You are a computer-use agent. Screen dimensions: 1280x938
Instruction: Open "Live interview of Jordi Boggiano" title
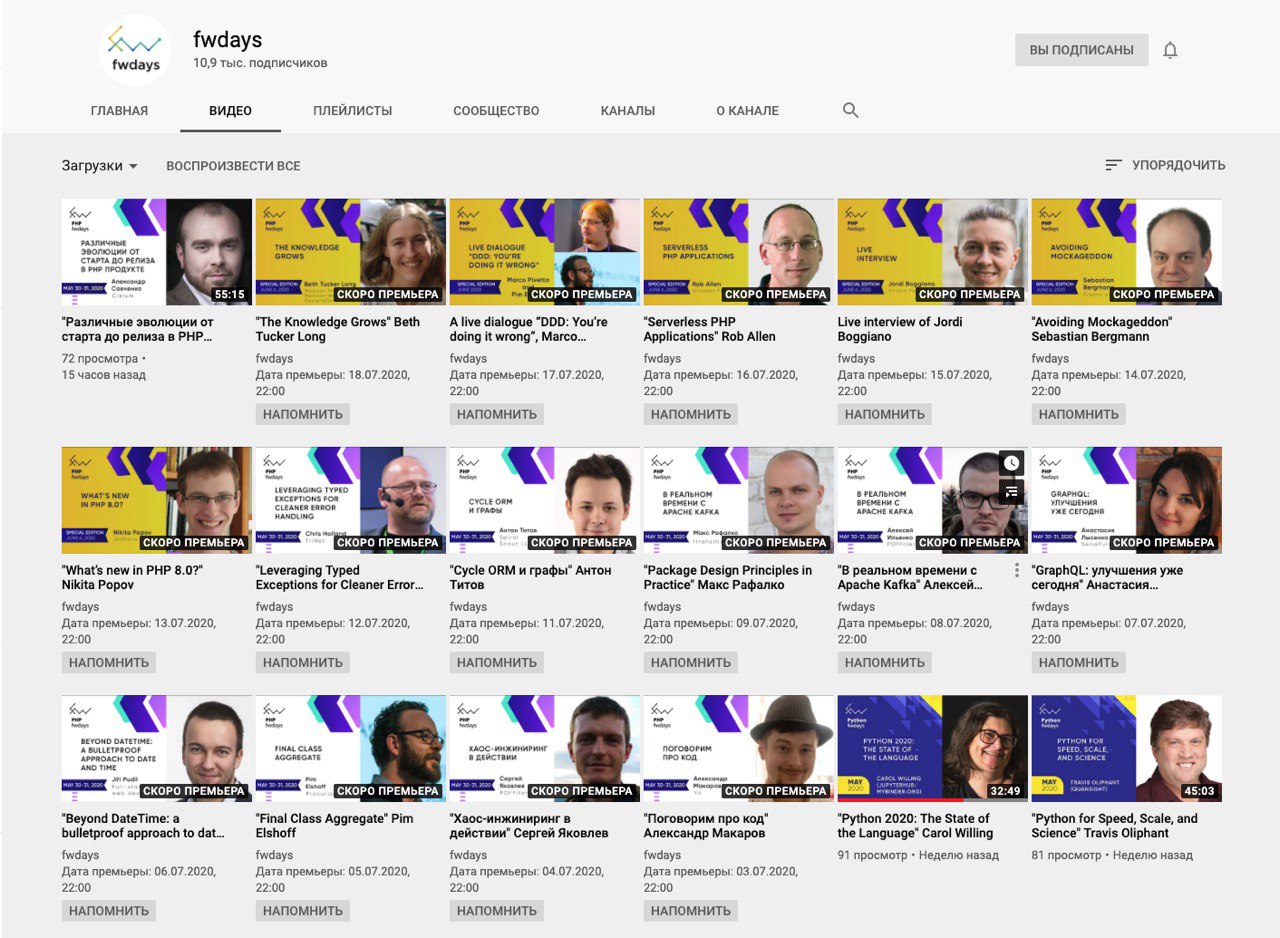(898, 329)
